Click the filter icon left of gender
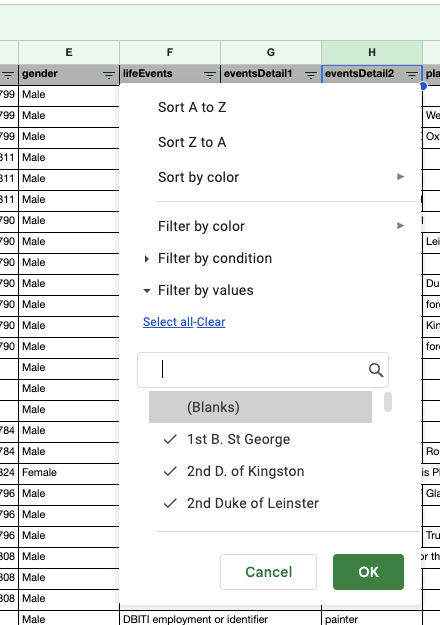The height and width of the screenshot is (625, 440). point(8,75)
